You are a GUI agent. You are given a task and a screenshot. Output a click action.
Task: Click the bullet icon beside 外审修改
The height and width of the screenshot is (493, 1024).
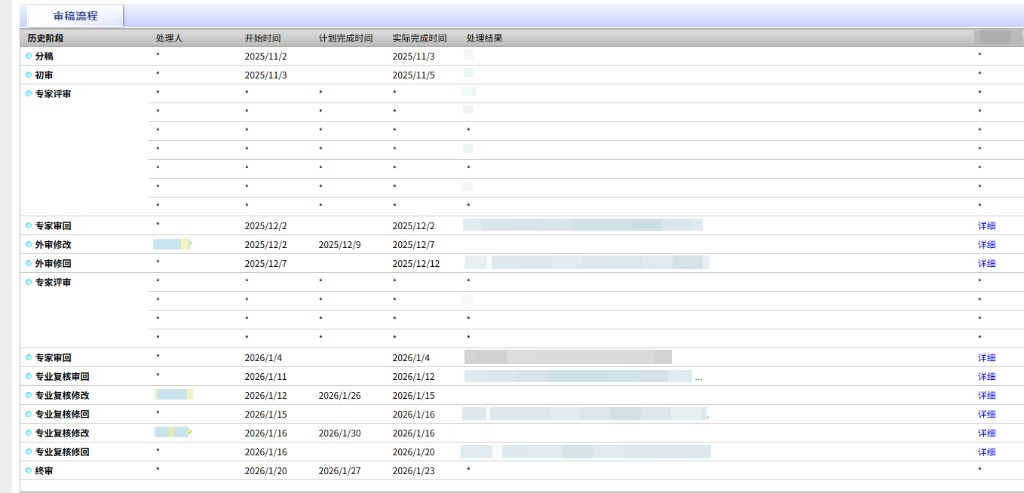29,244
